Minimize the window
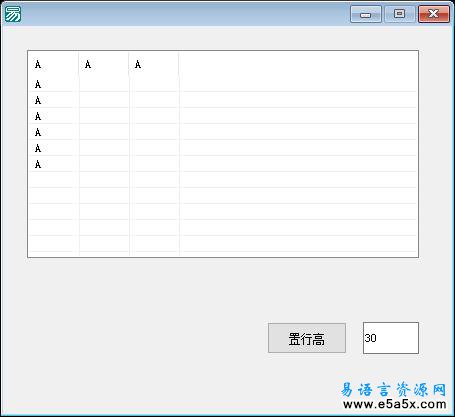The image size is (455, 417). [366, 14]
